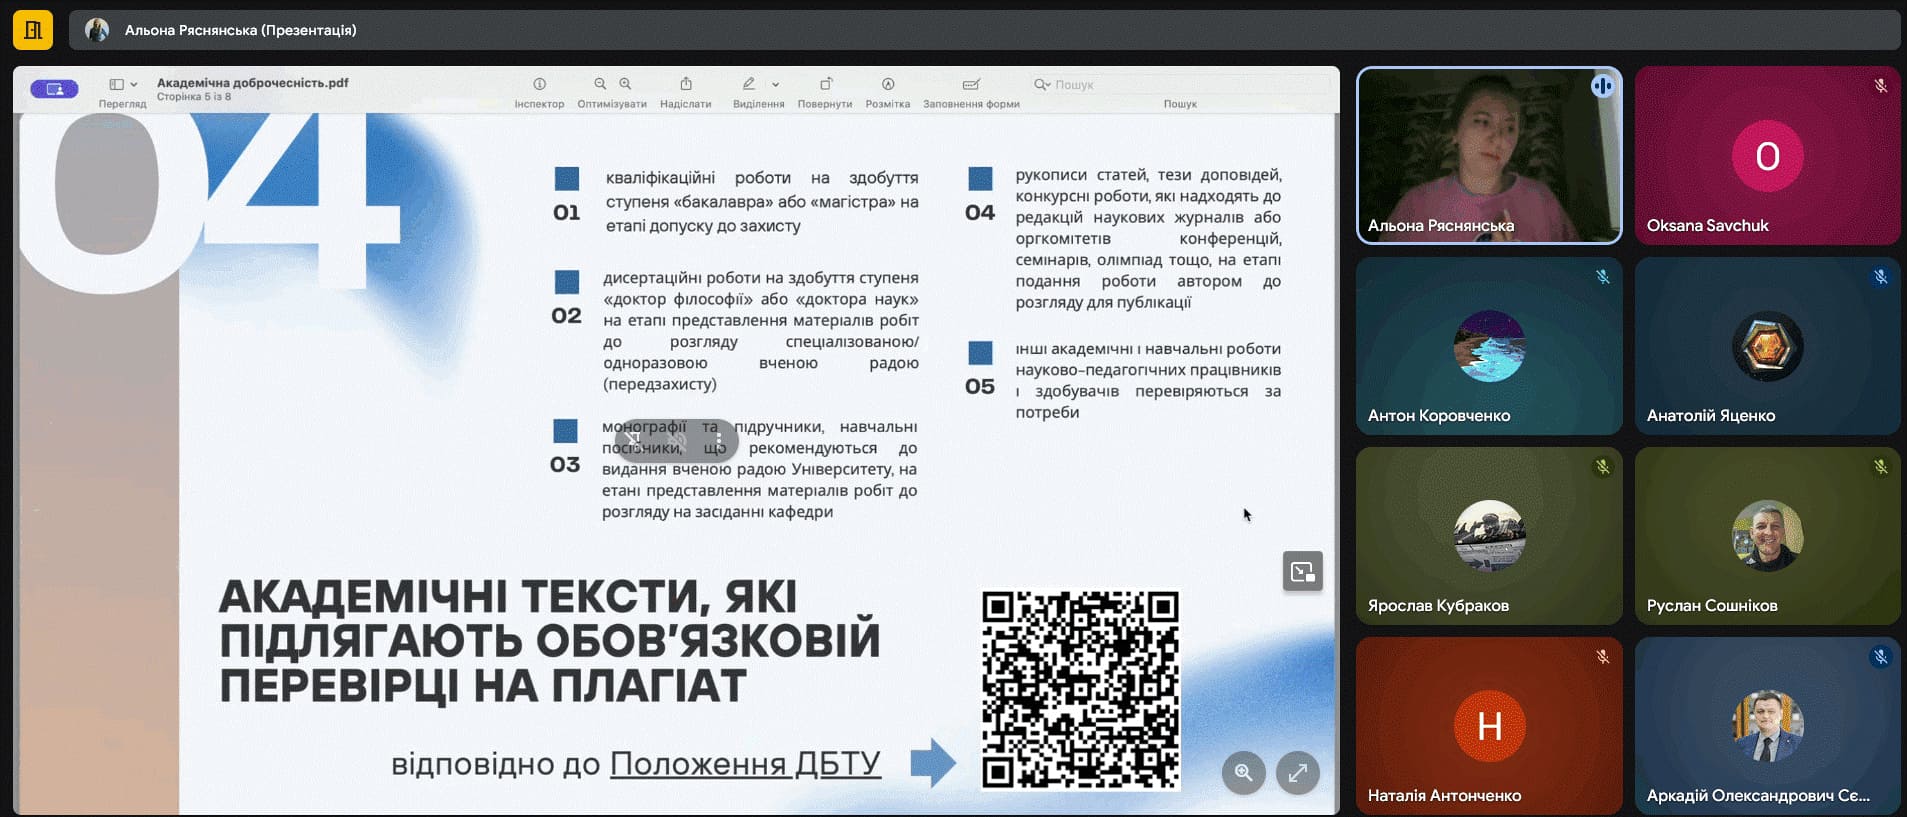1907x817 pixels.
Task: Toggle the purple screen-share indicator button
Action: coord(54,89)
